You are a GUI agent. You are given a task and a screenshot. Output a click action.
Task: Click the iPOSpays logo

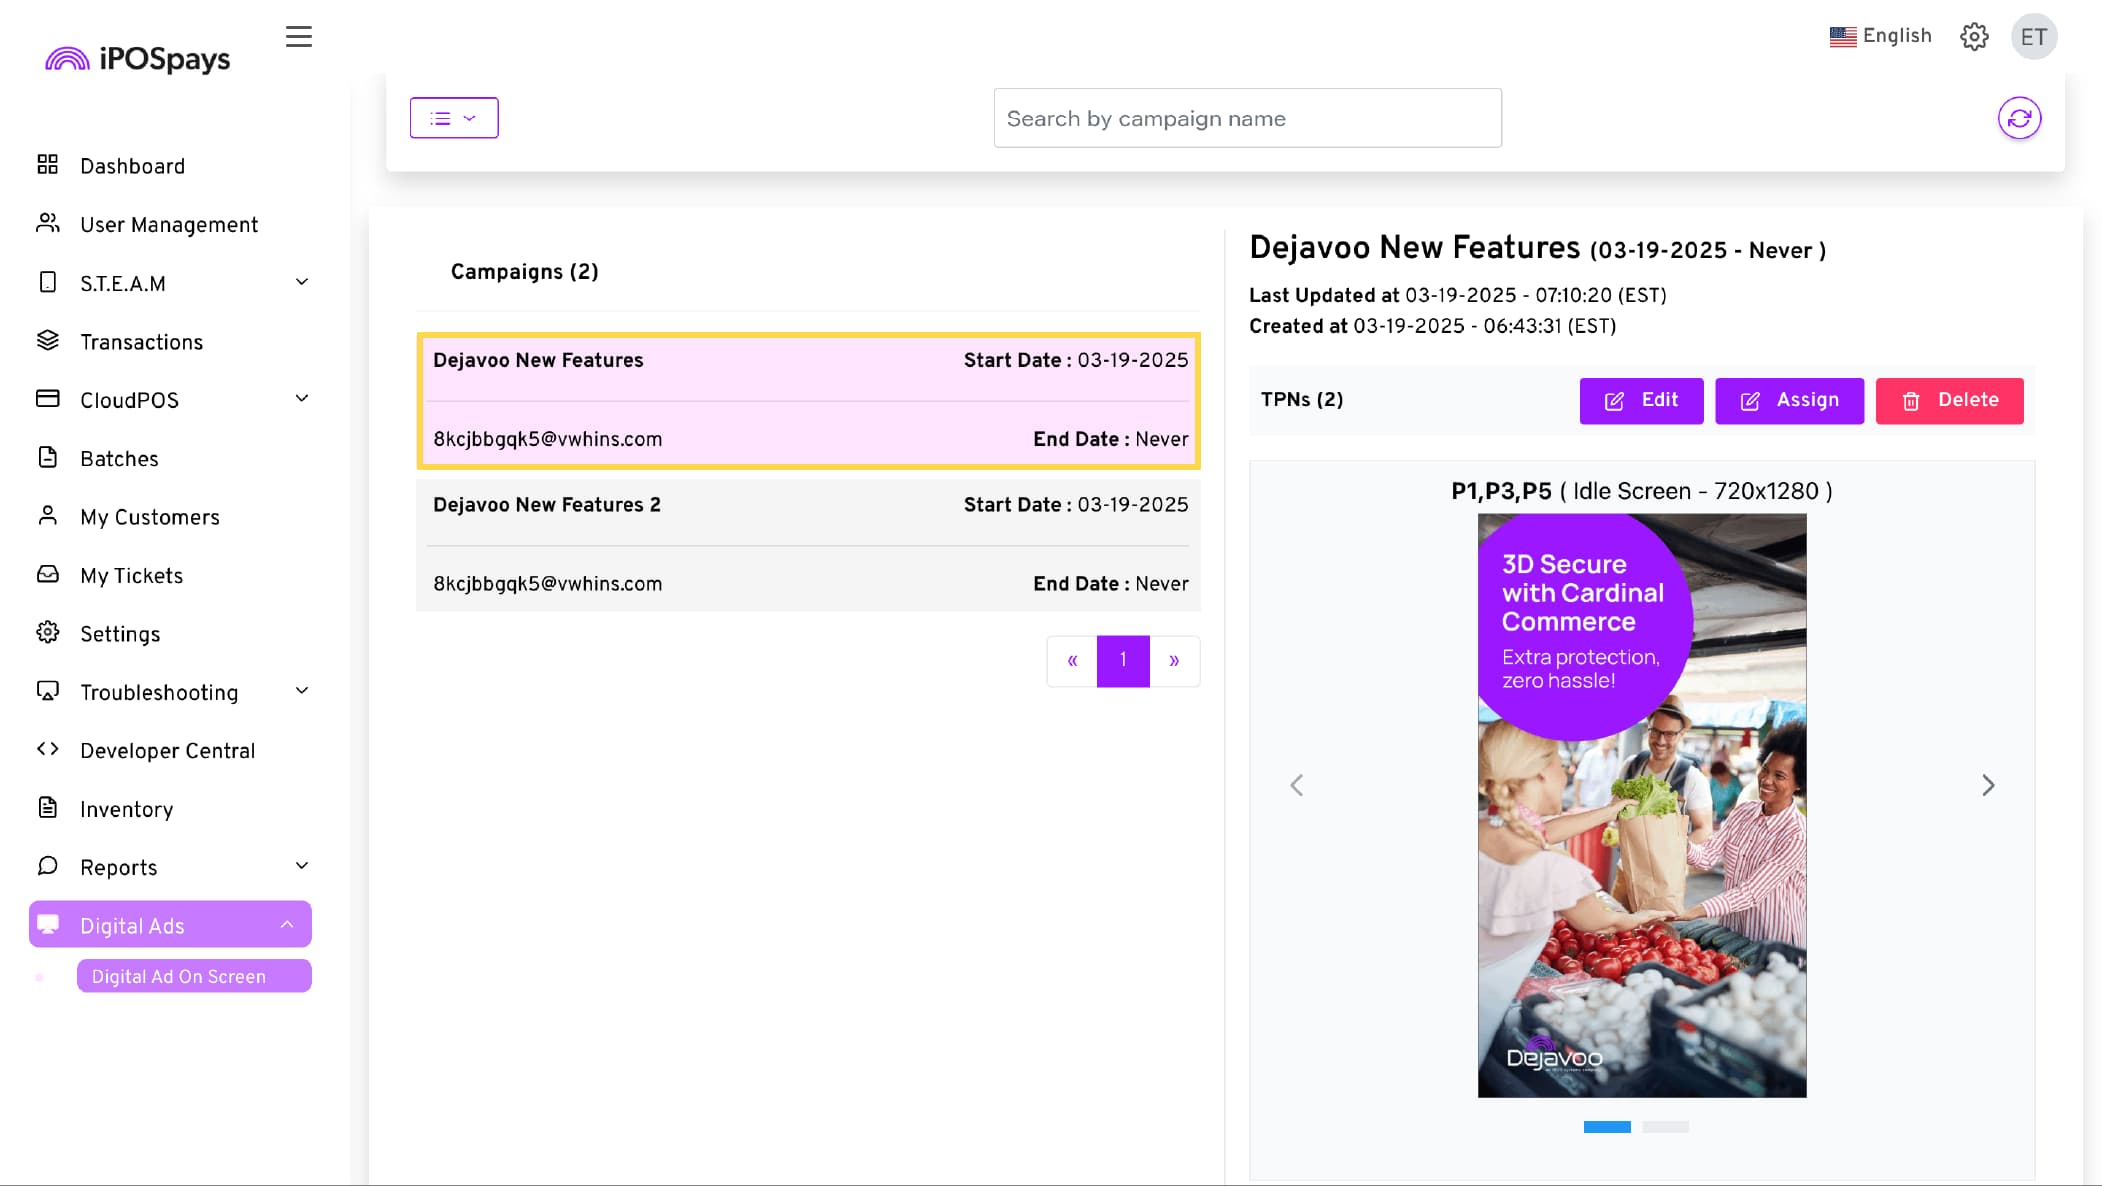(138, 59)
